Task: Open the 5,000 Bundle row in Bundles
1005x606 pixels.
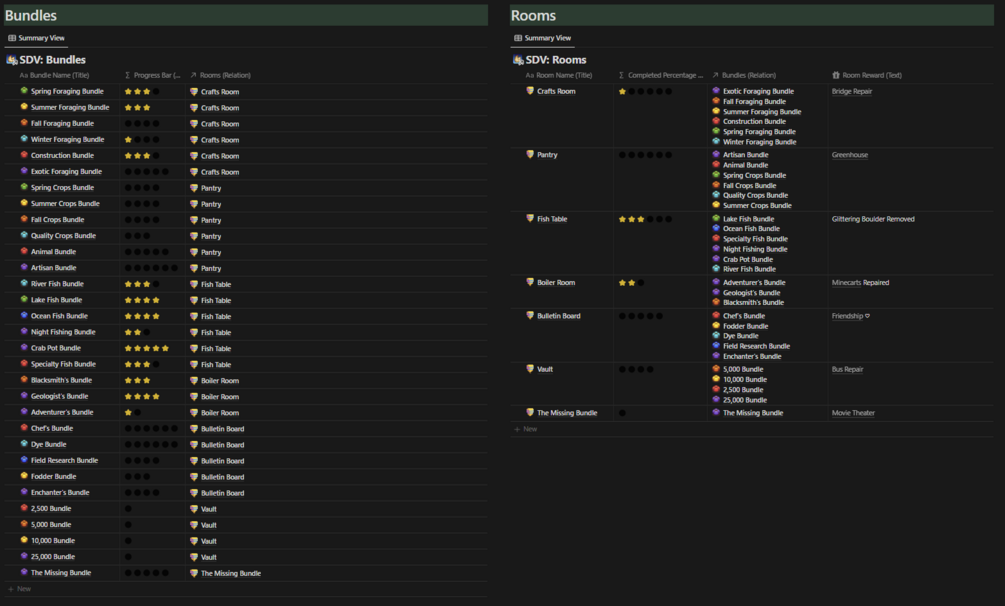Action: (x=51, y=524)
